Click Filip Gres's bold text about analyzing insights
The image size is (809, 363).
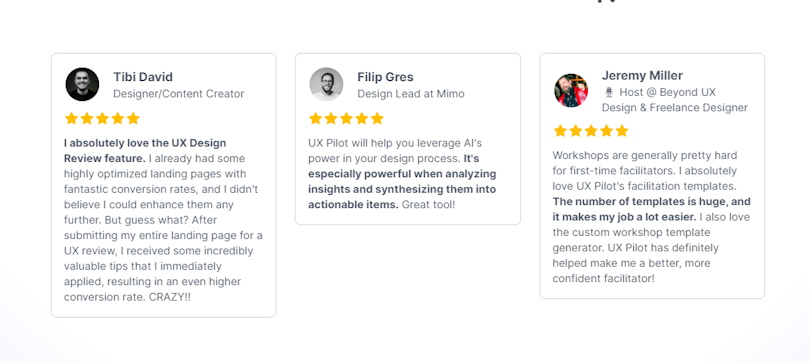pyautogui.click(x=402, y=182)
